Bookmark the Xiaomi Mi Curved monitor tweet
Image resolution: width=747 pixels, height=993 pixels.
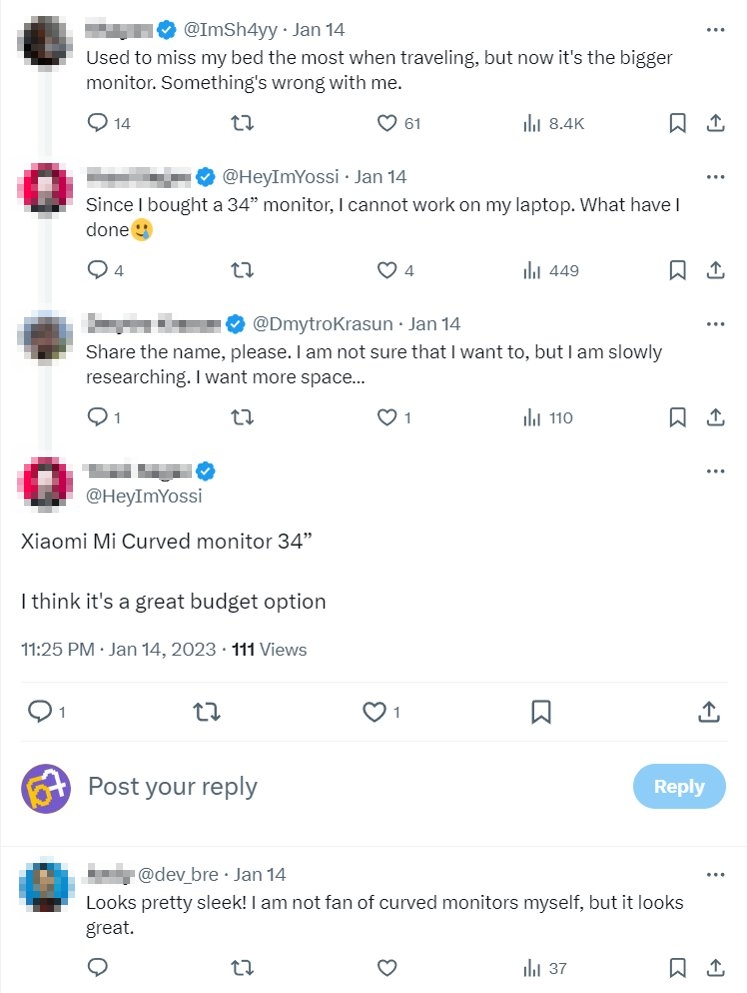click(x=541, y=712)
